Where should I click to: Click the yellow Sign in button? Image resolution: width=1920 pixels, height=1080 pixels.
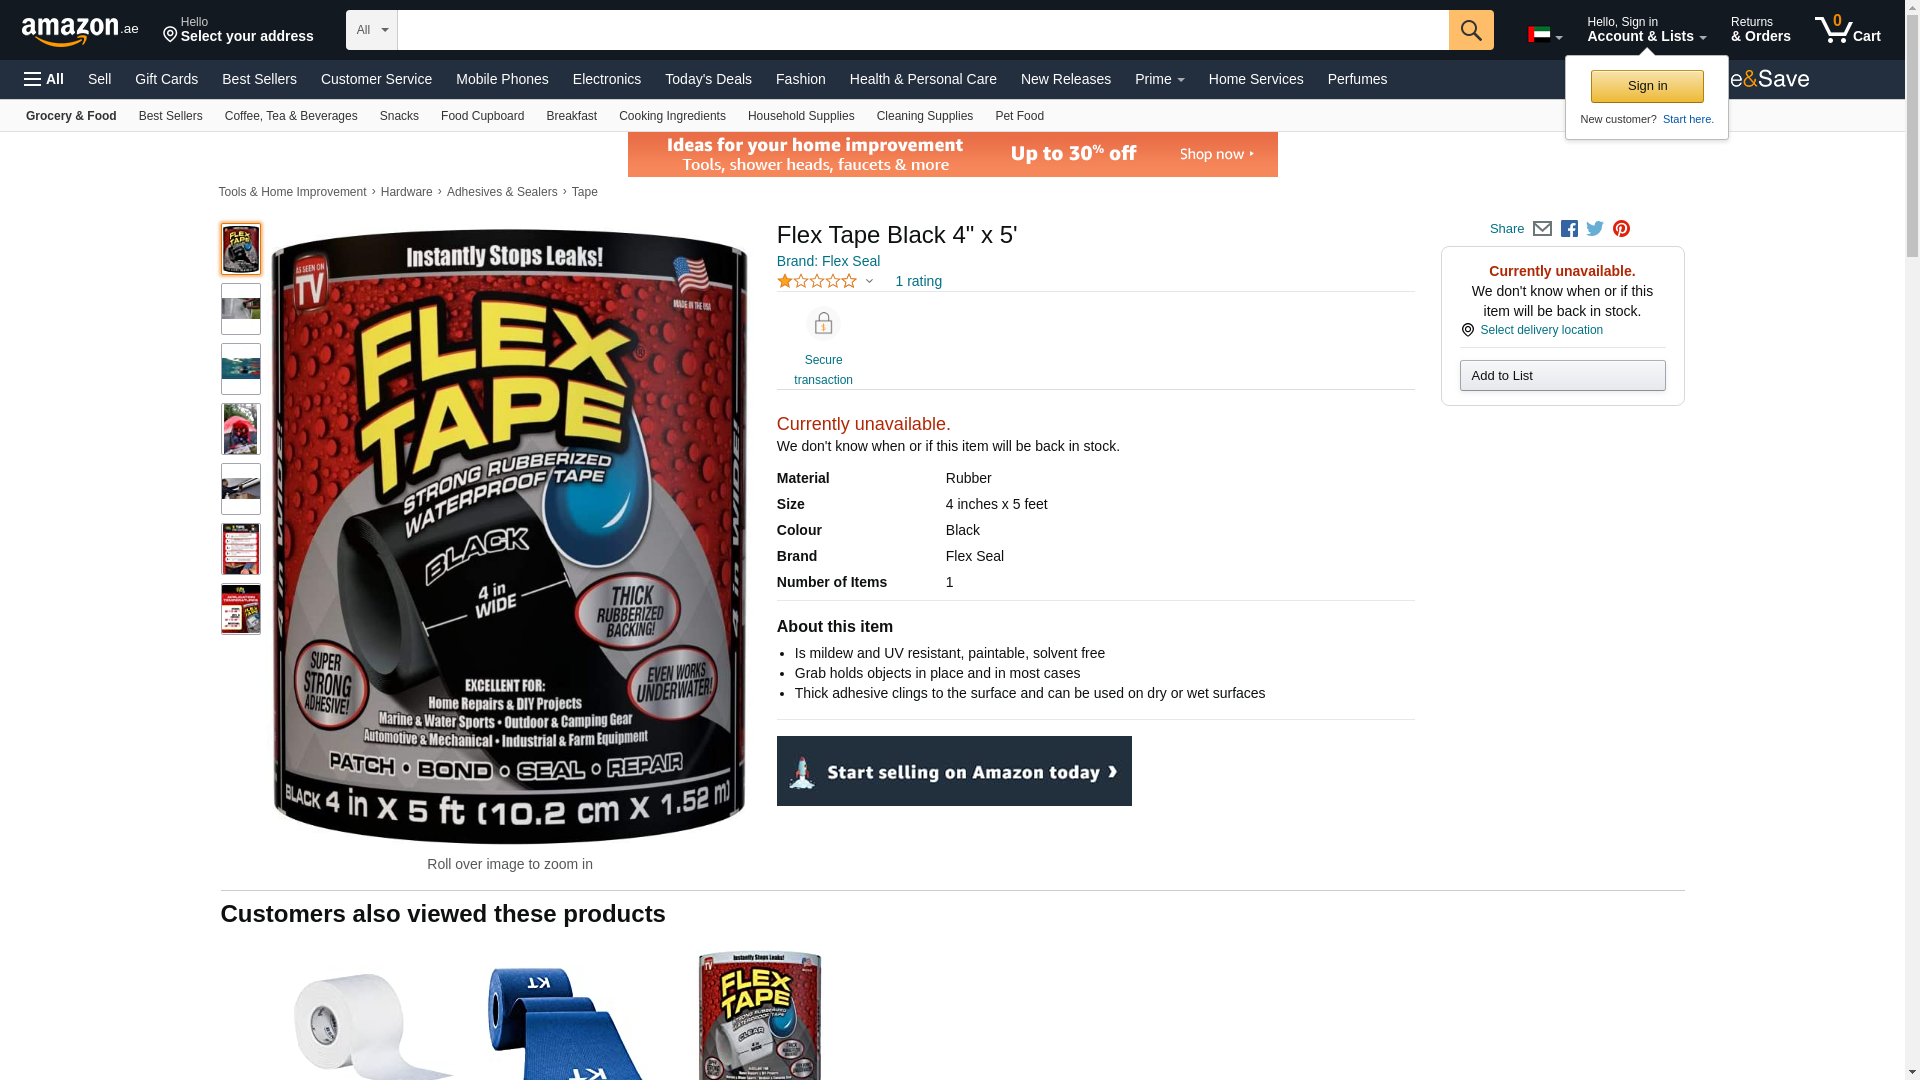click(x=1647, y=86)
